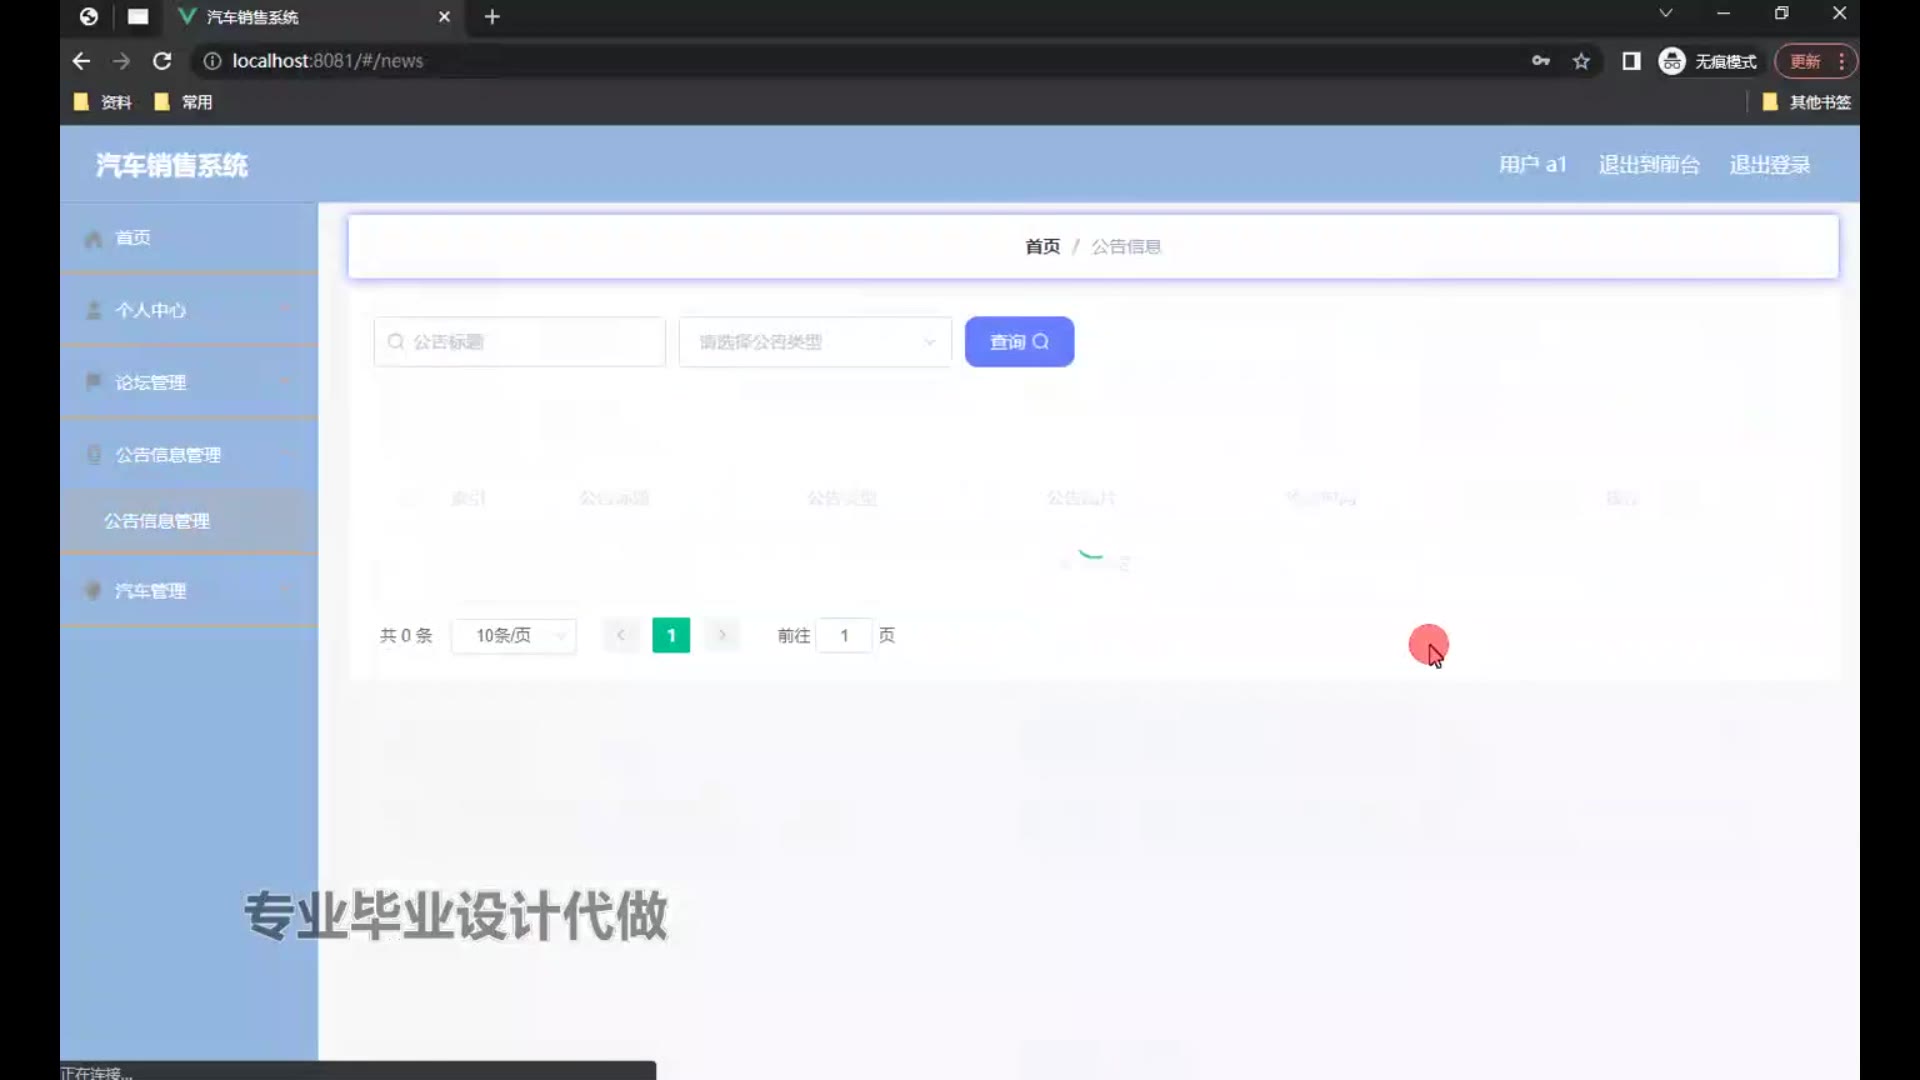1920x1080 pixels.
Task: Open the 请选择公告类型 dropdown
Action: (x=815, y=342)
